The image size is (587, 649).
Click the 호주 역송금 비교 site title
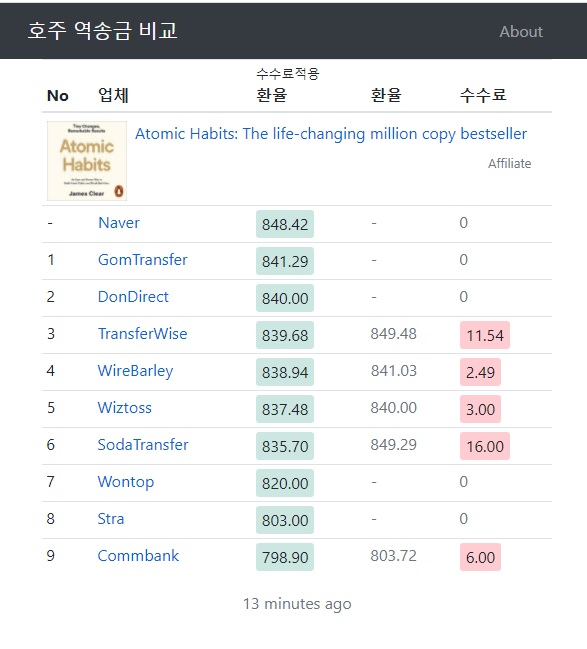103,31
